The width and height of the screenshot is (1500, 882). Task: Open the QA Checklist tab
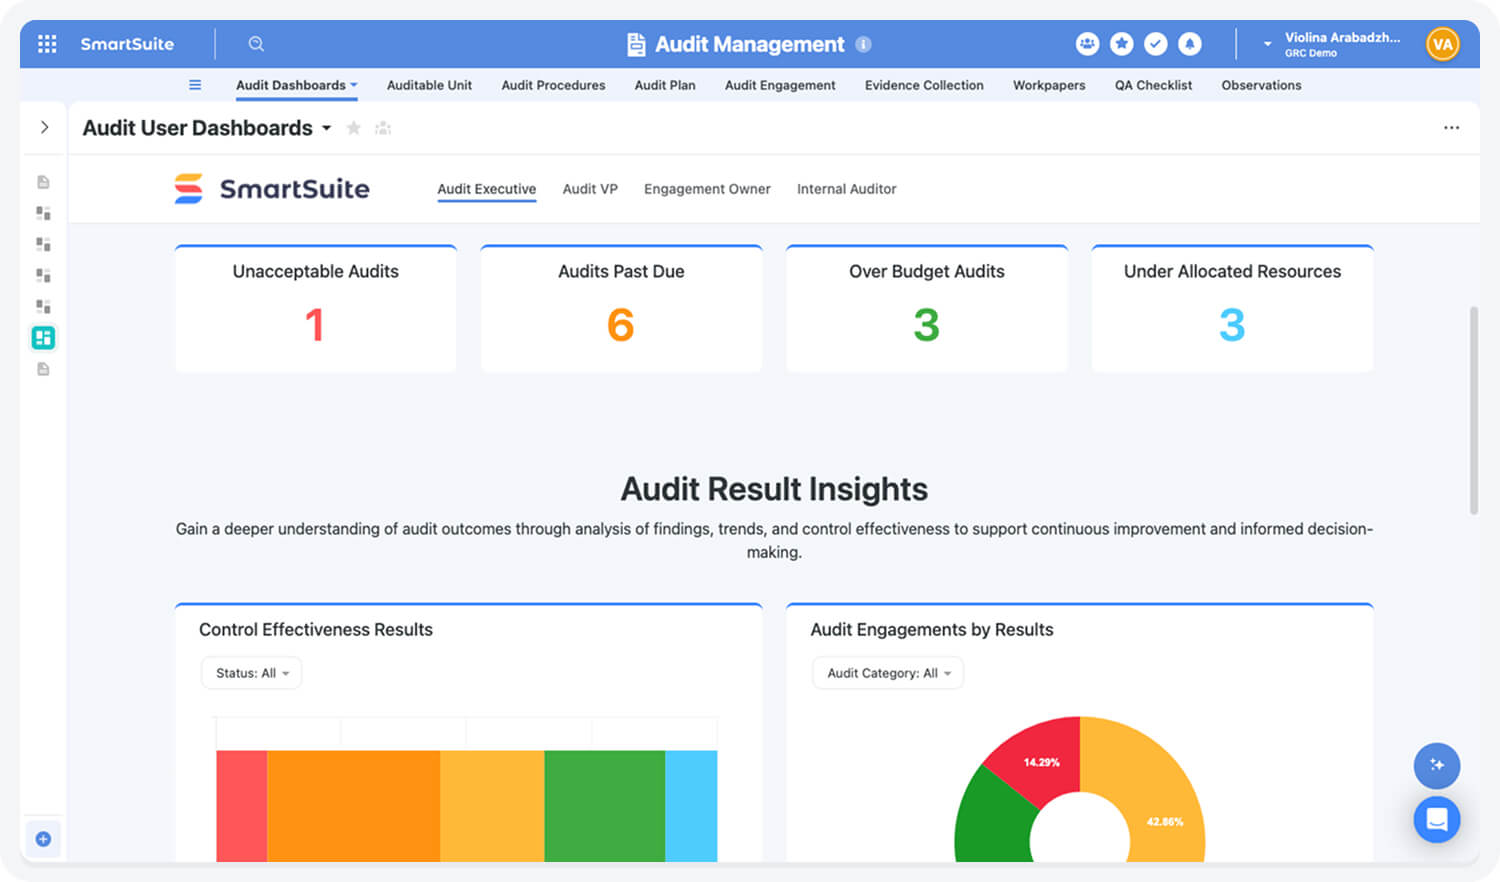(x=1153, y=85)
